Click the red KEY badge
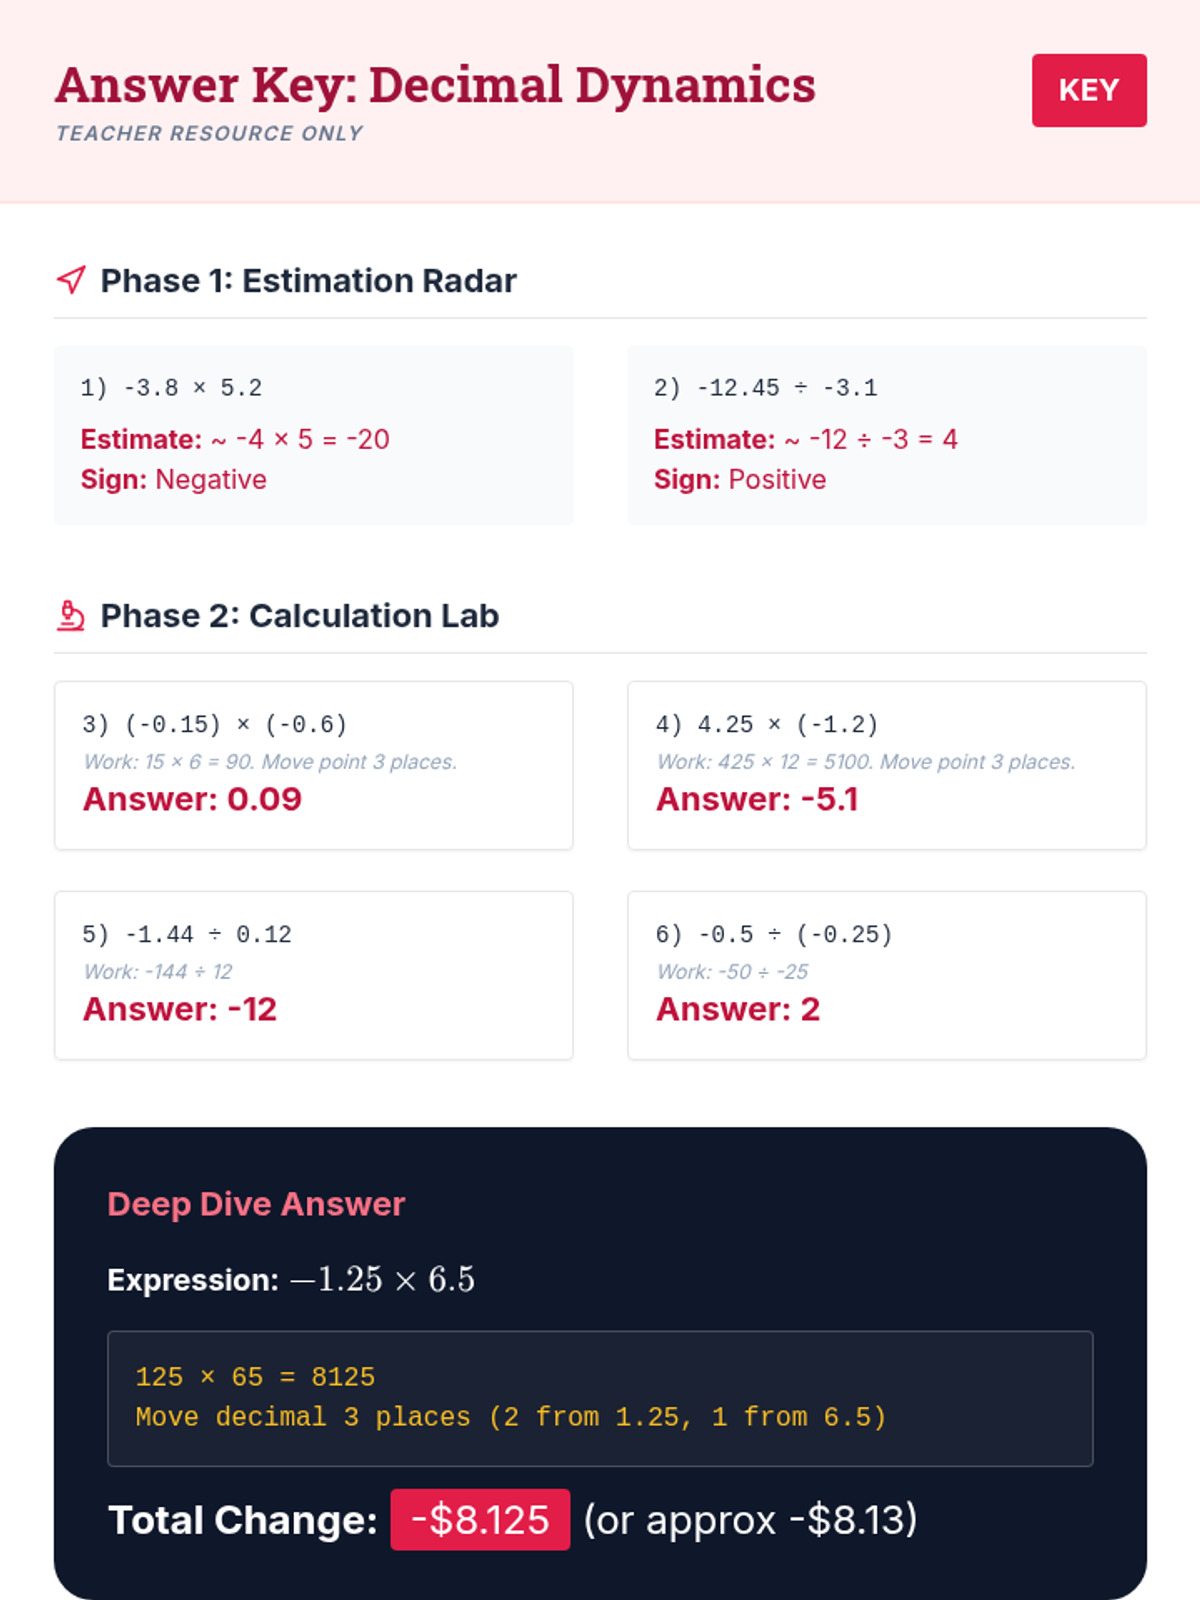The width and height of the screenshot is (1200, 1600). [x=1089, y=90]
